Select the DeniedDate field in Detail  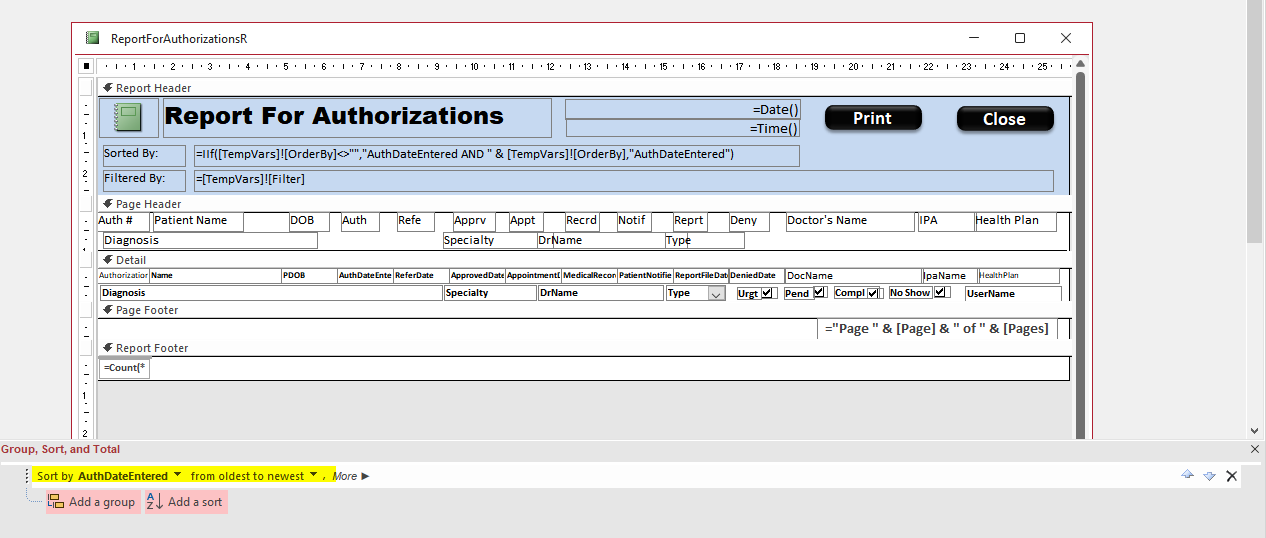(x=755, y=275)
